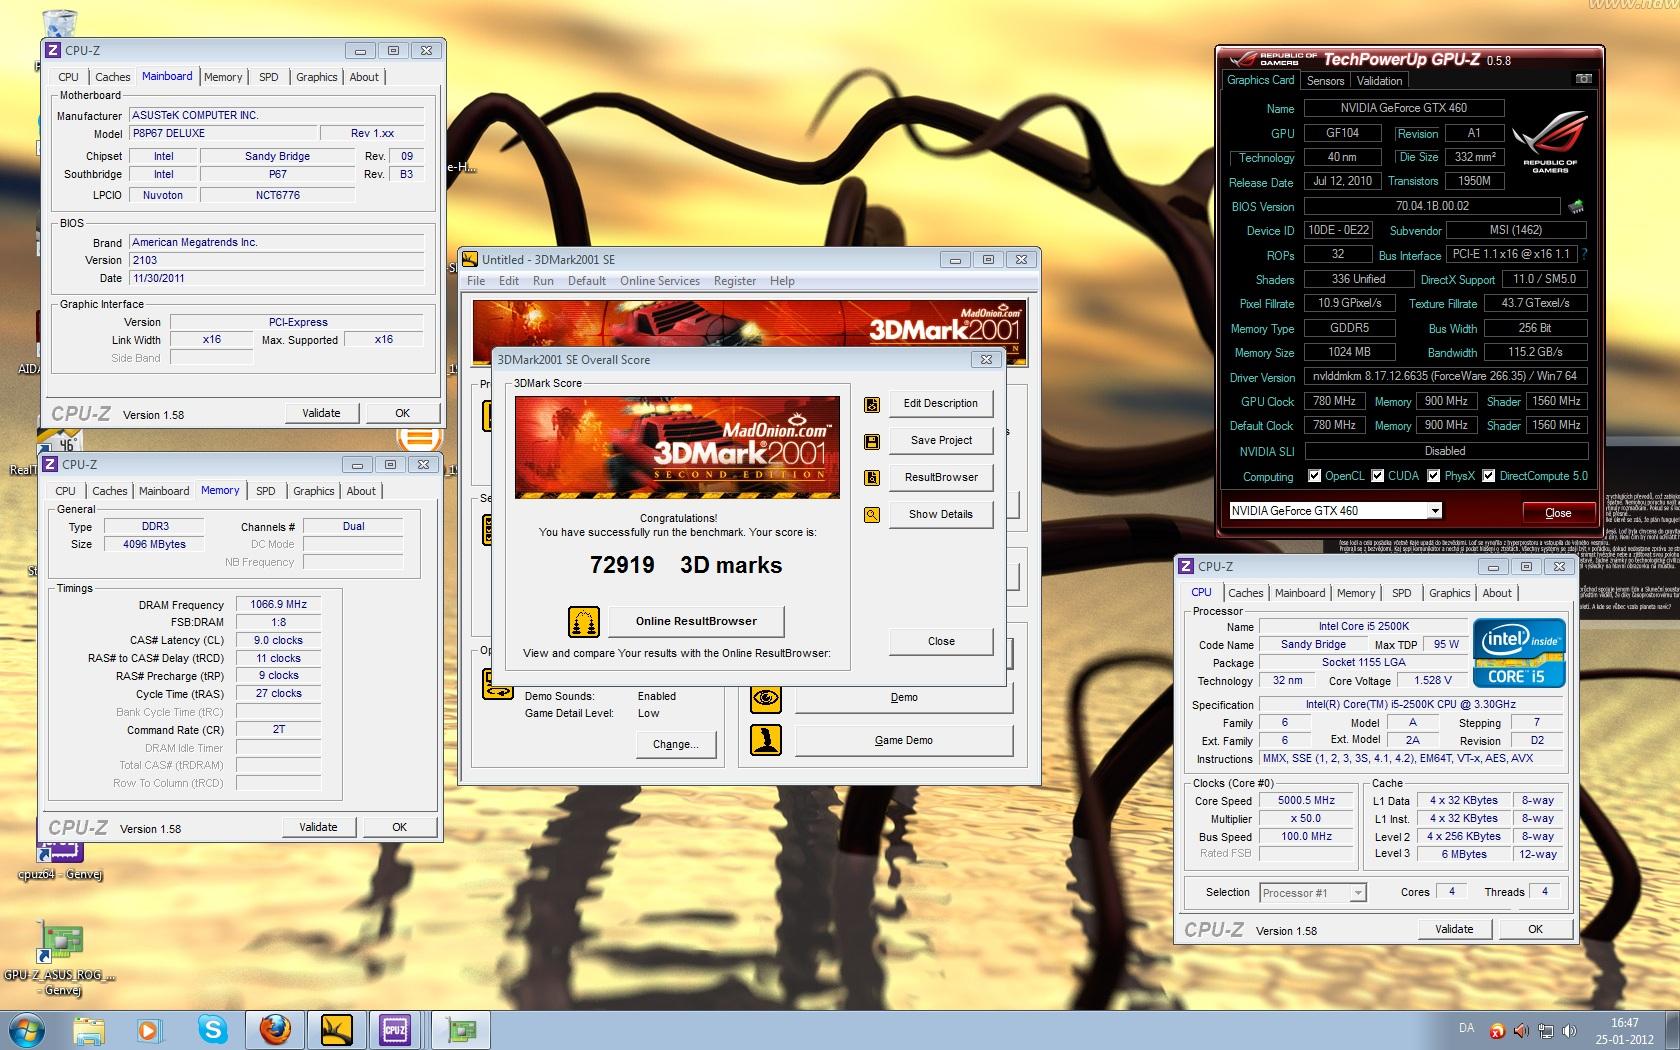
Task: Click the BIOS Version field 70.04.1B.00.02
Action: (1432, 207)
